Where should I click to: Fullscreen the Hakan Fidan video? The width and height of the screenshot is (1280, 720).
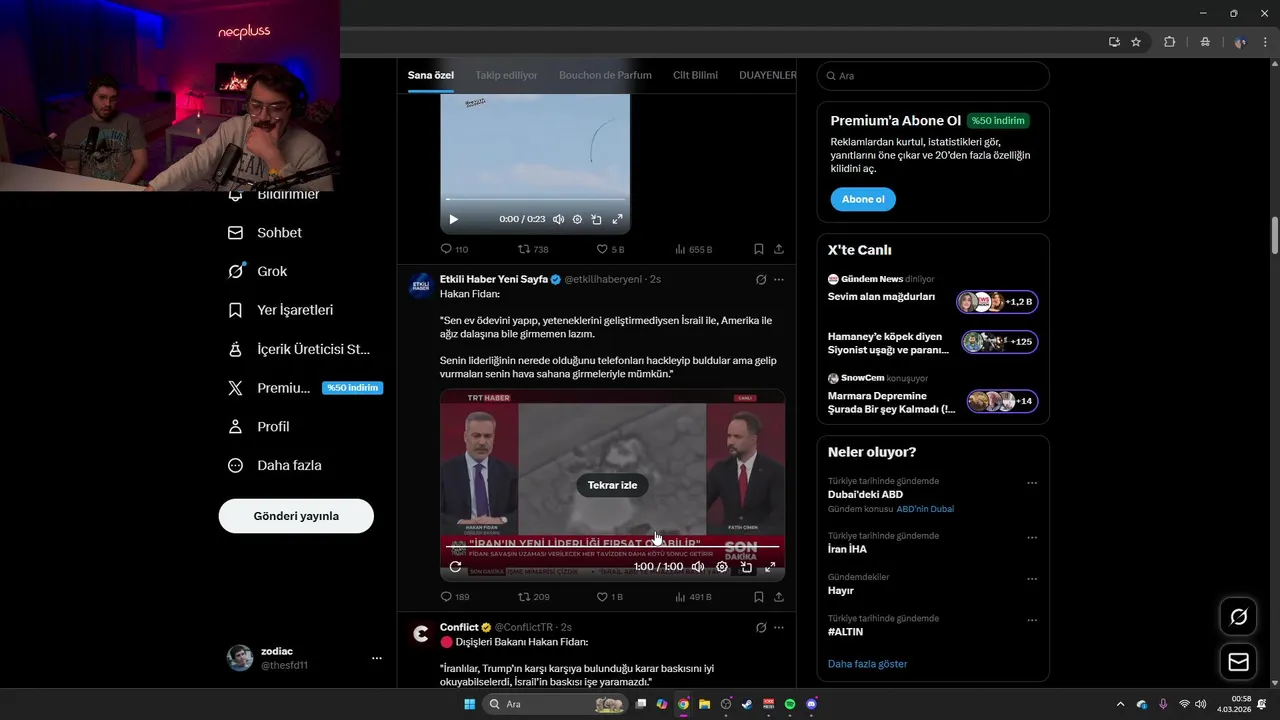770,567
